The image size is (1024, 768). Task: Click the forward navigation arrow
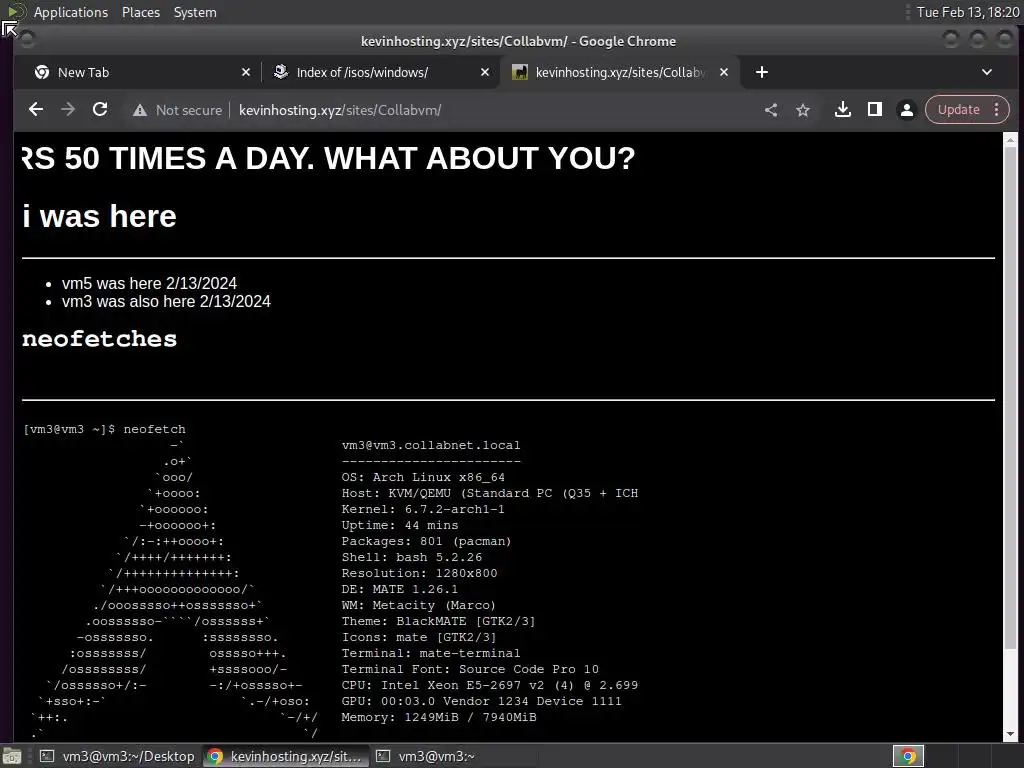(x=68, y=110)
